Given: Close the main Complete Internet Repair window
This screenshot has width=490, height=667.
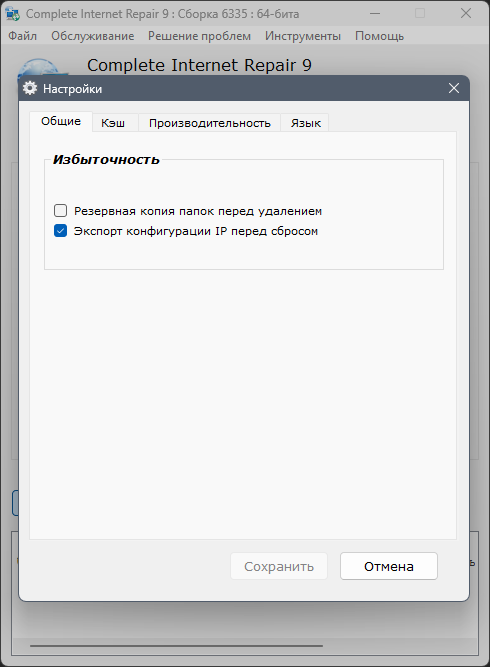Looking at the screenshot, I should click(x=466, y=14).
